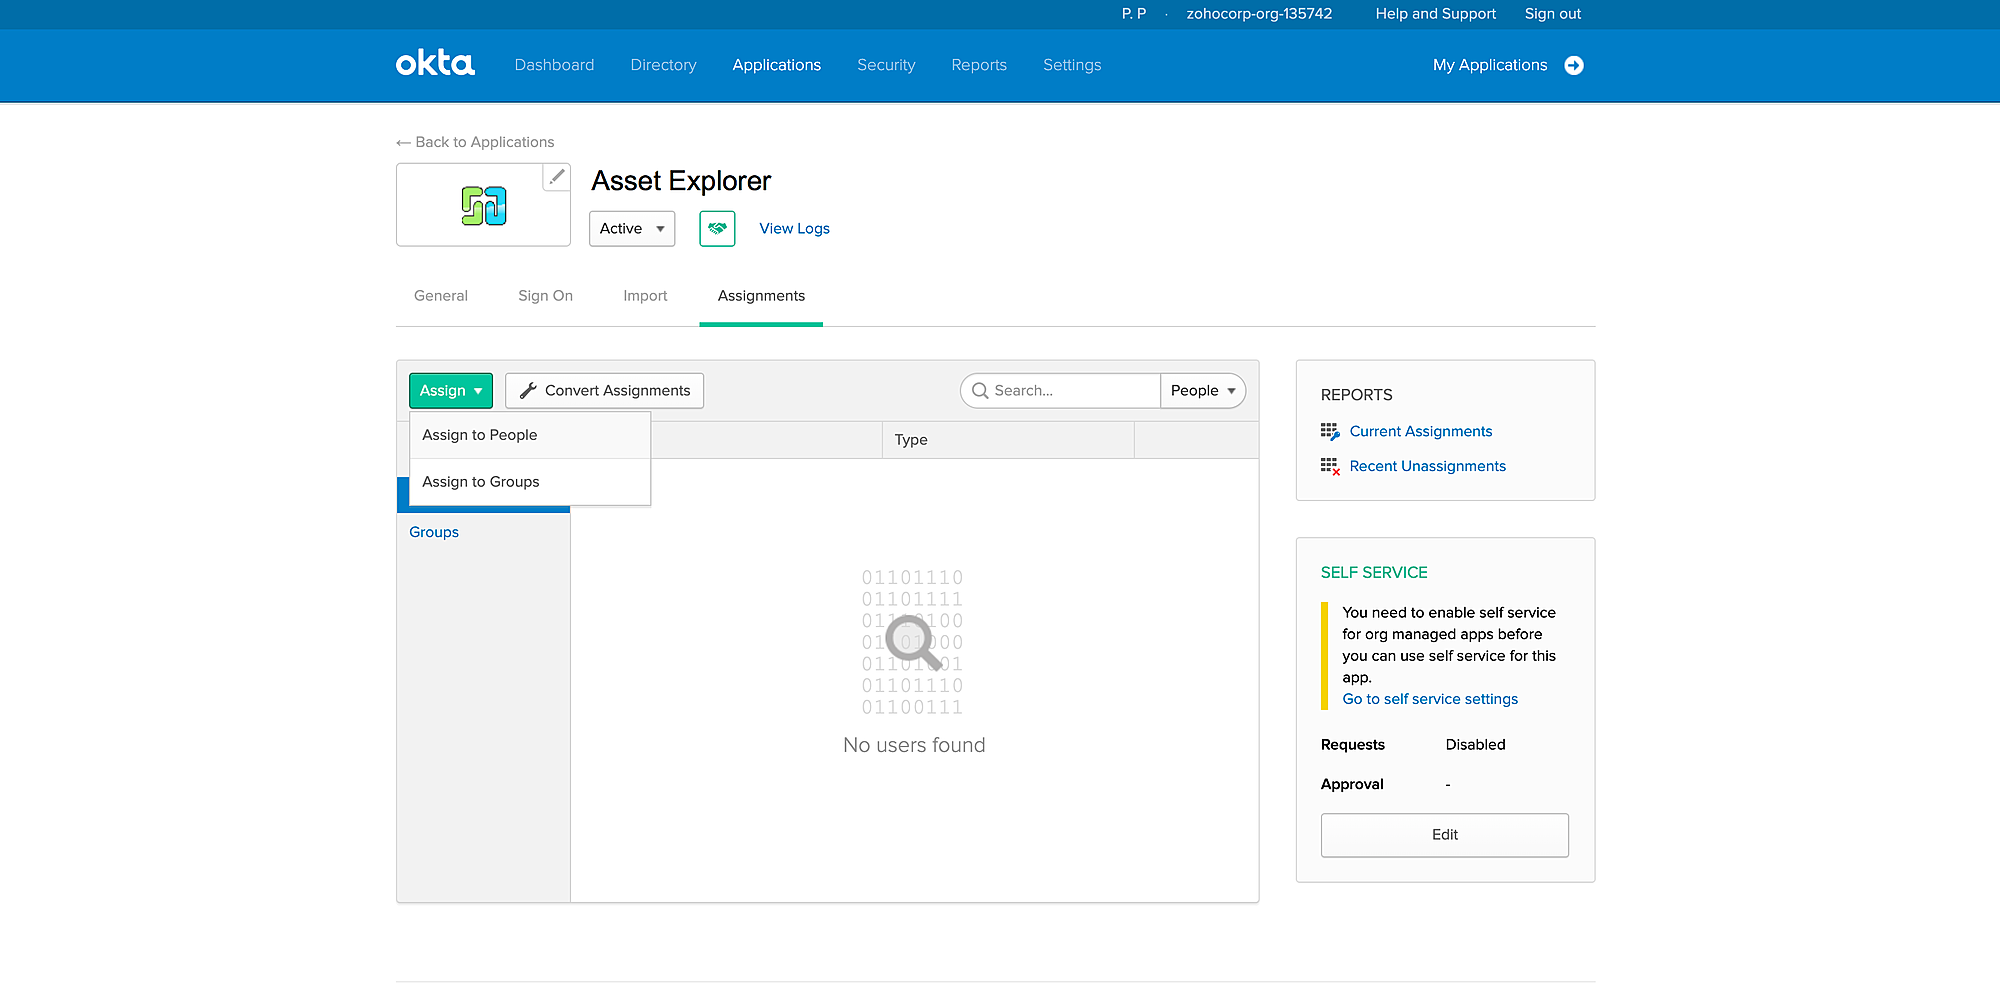Image resolution: width=2000 pixels, height=992 pixels.
Task: Click the Current Assignments report grid icon
Action: [1329, 431]
